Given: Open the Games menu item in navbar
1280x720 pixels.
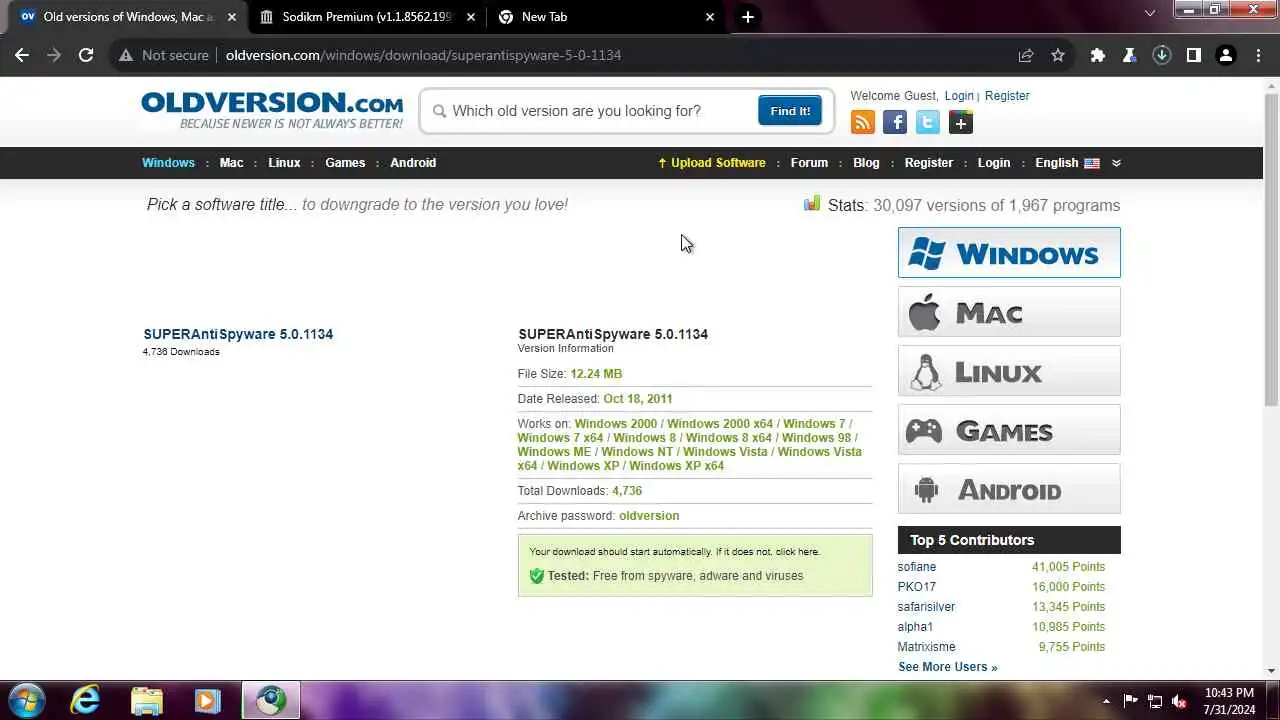Looking at the screenshot, I should tap(345, 163).
